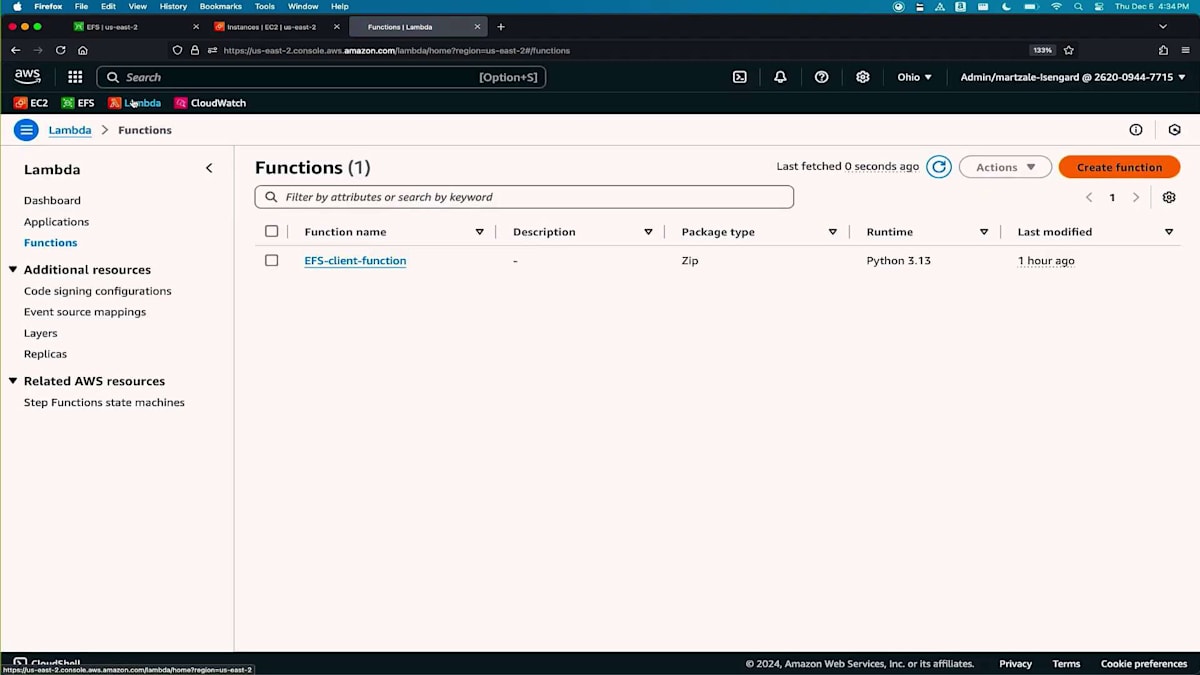Click the AWS logo home icon
This screenshot has height=675, width=1200.
pyautogui.click(x=27, y=77)
